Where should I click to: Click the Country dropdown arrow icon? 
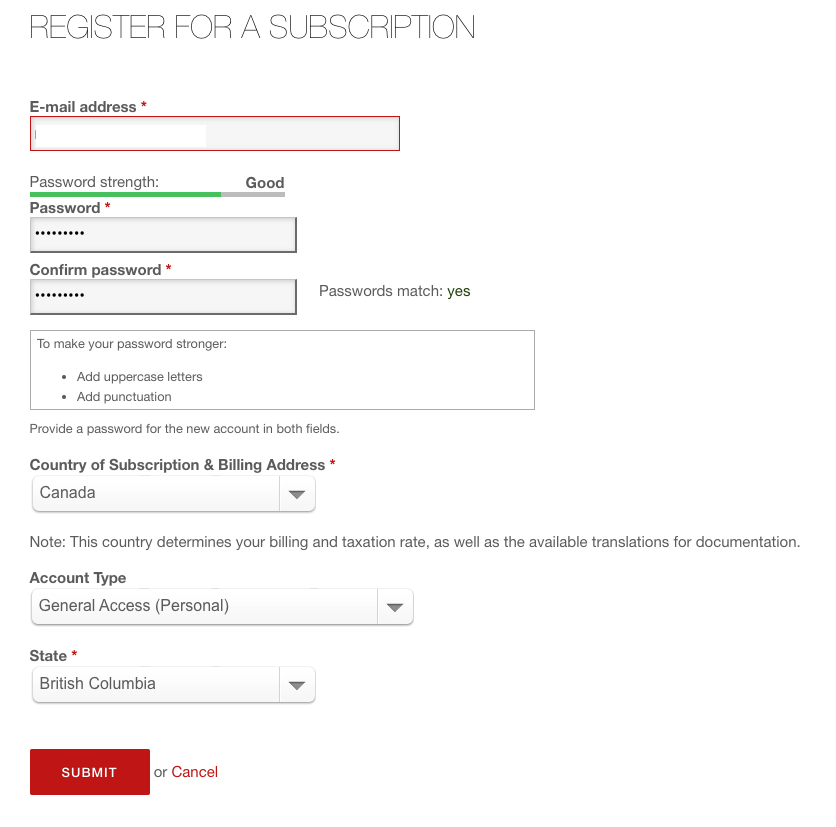[x=296, y=493]
